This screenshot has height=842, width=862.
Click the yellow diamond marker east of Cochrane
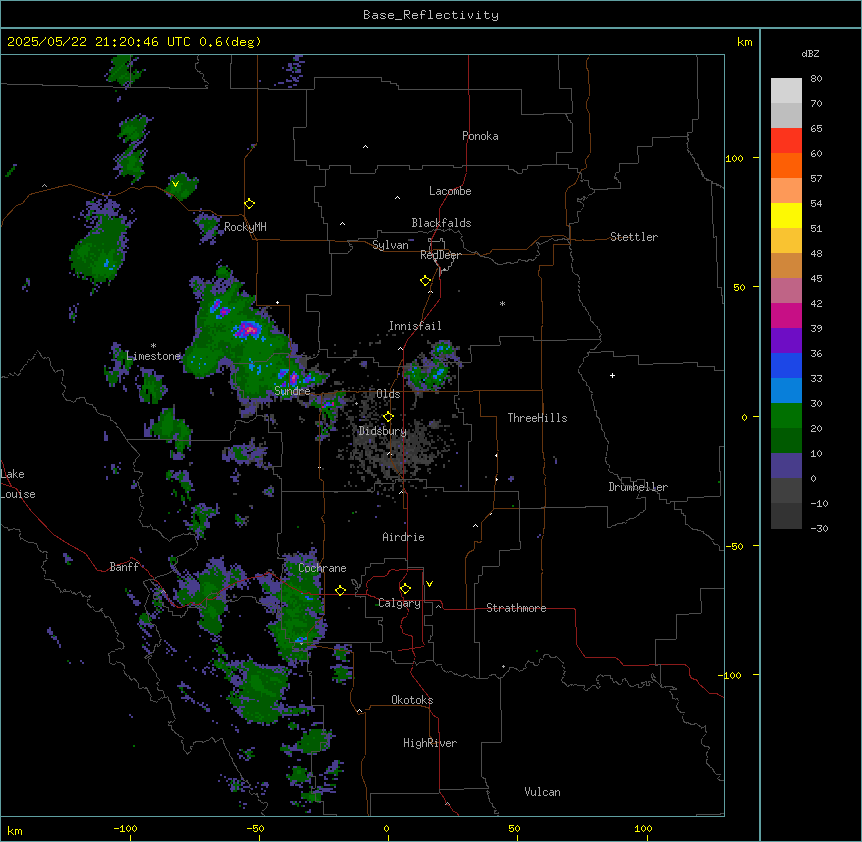(x=340, y=590)
